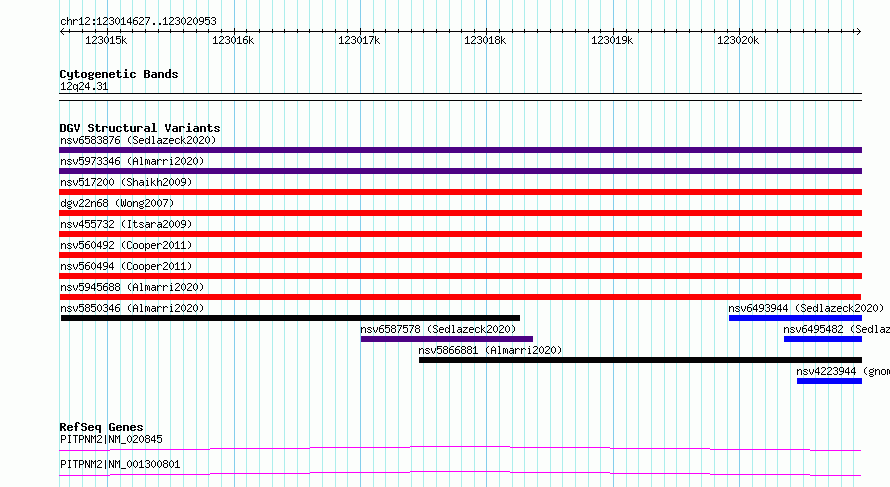Screen dimensions: 890x487
Task: Select the nsv6583876 purple variant bar
Action: [x=460, y=150]
